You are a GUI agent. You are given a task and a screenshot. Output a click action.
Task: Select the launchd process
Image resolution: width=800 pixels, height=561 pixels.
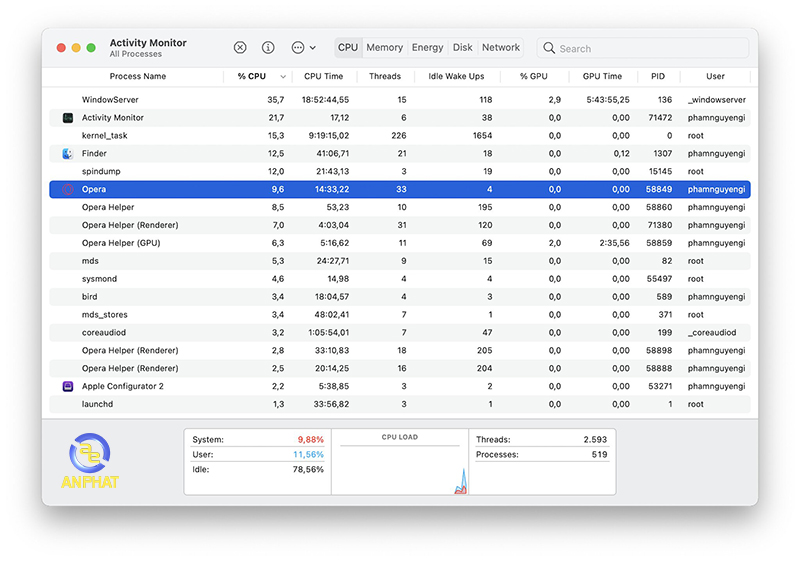coord(97,404)
